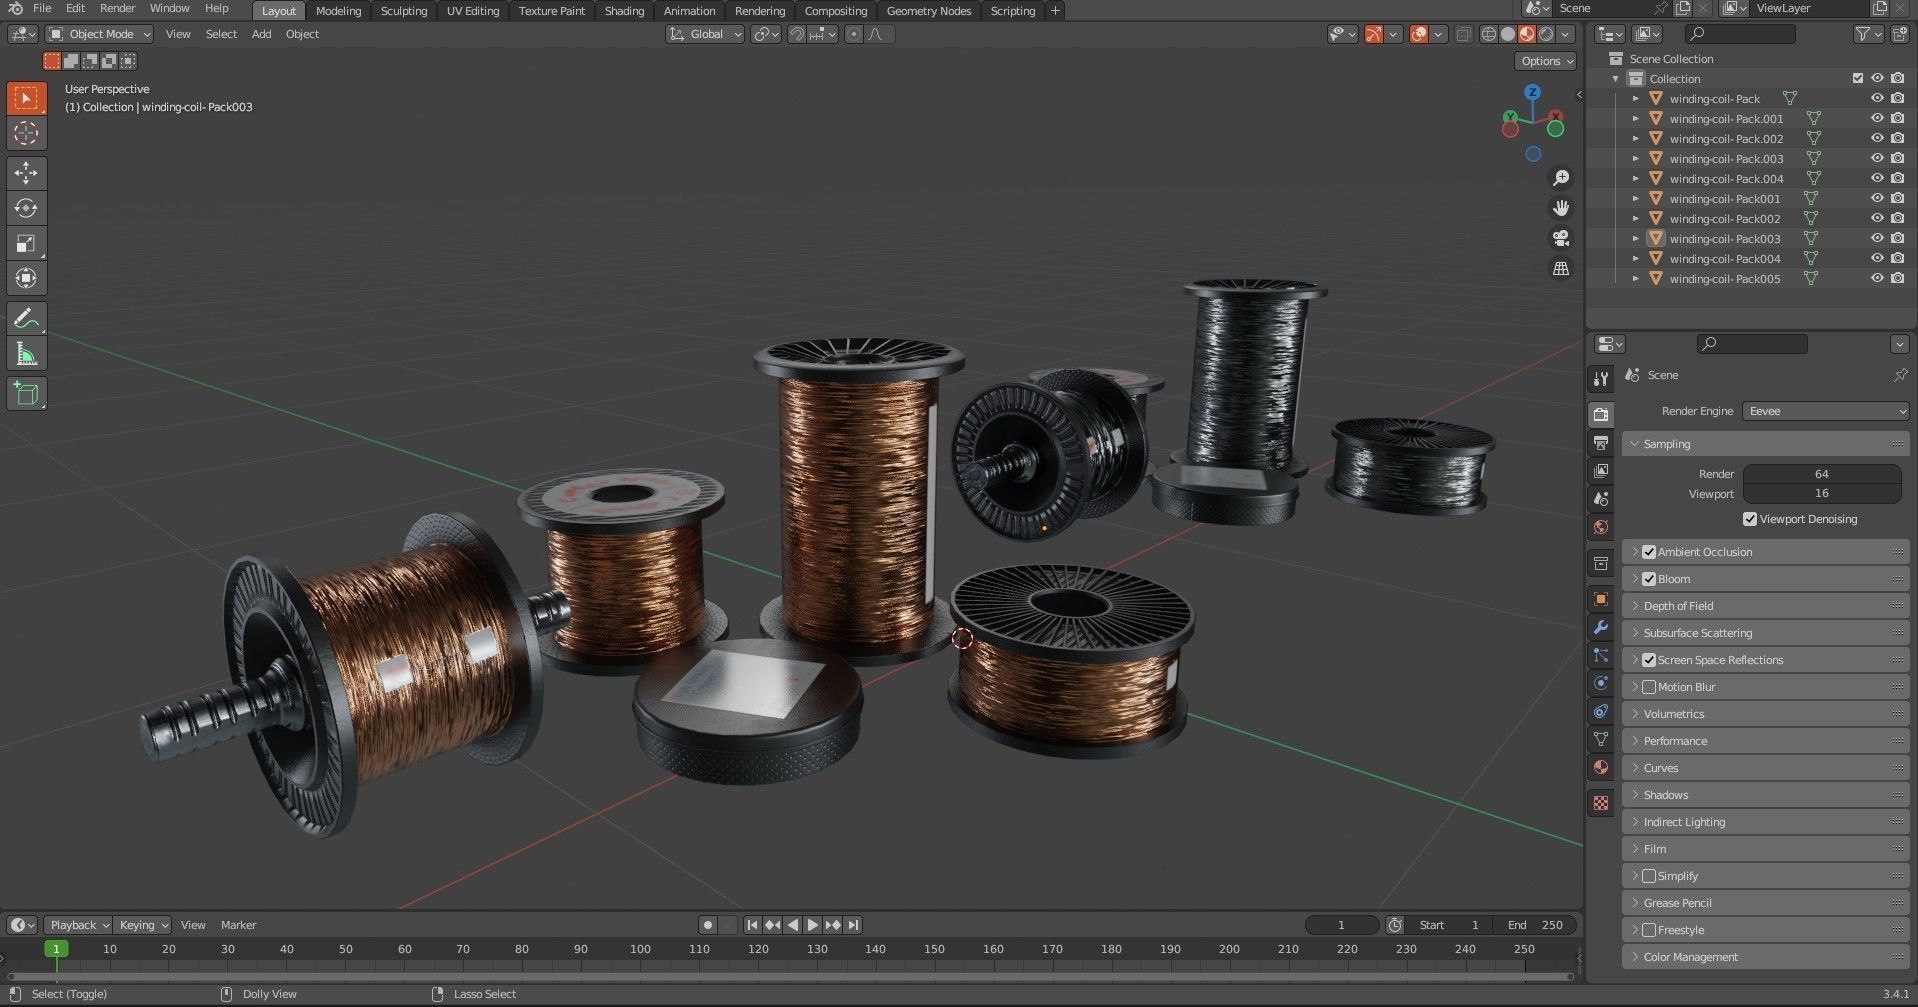This screenshot has width=1918, height=1007.
Task: Switch to rendered viewport shading
Action: [x=1546, y=34]
